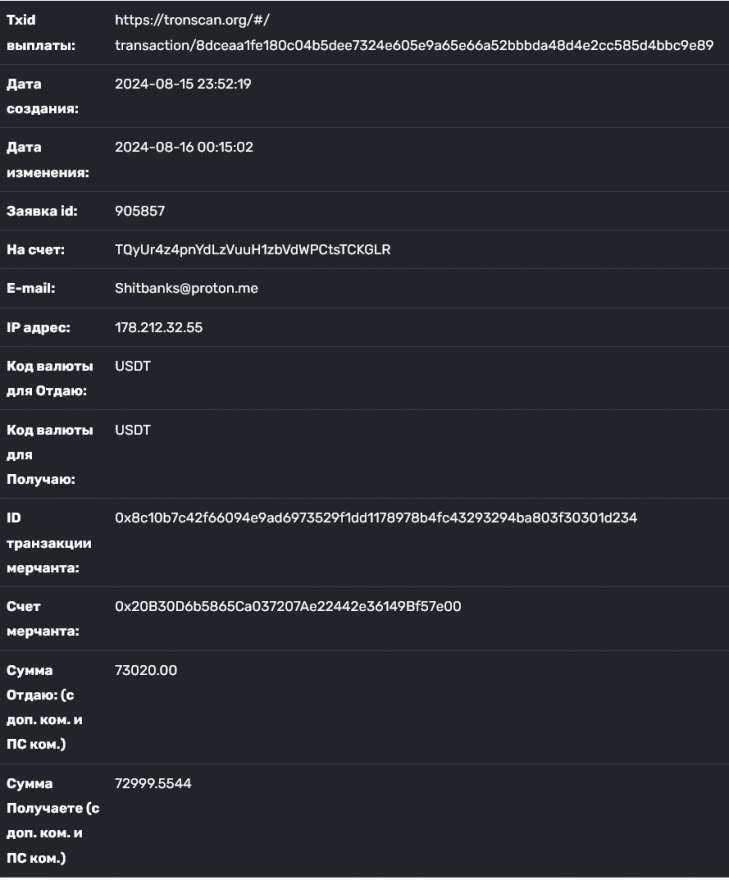Click the give amount 73020.00
Image resolution: width=729 pixels, height=880 pixels.
(x=146, y=670)
